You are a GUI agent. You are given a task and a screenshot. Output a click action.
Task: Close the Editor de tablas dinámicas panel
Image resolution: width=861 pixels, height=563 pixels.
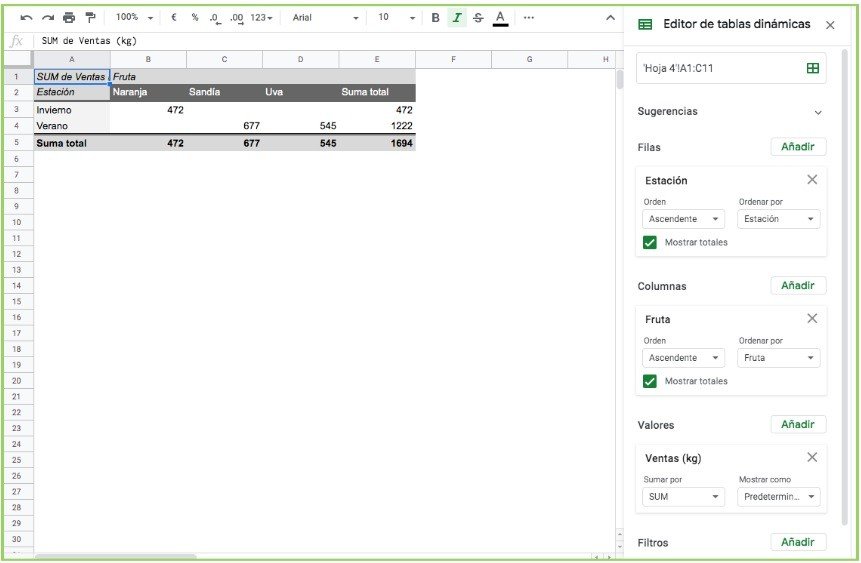[x=830, y=25]
